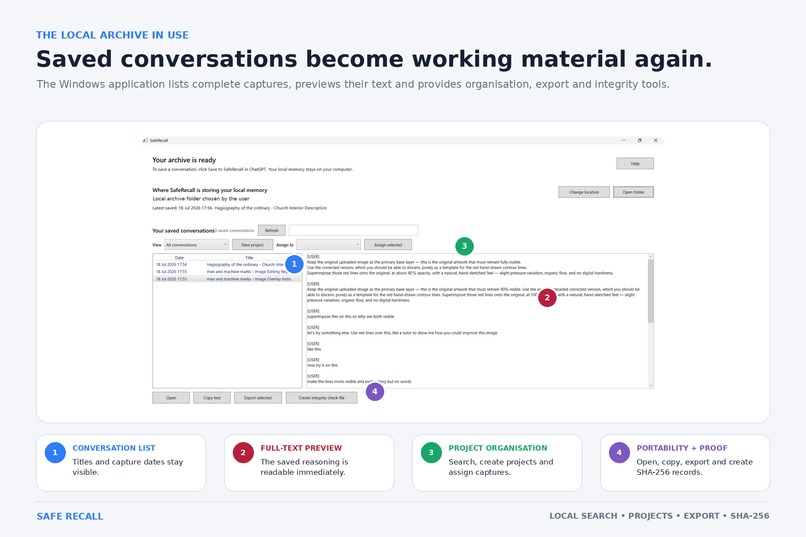Click the preview scrollbar up arrow
Screen dimensions: 806x537
click(x=651, y=256)
